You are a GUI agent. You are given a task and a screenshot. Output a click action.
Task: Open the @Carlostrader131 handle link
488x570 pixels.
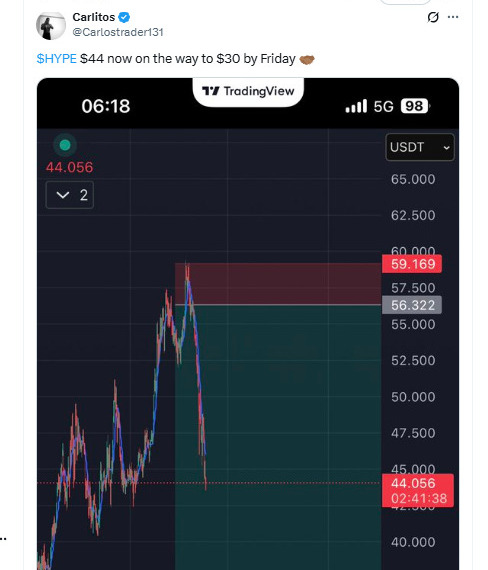tap(118, 32)
